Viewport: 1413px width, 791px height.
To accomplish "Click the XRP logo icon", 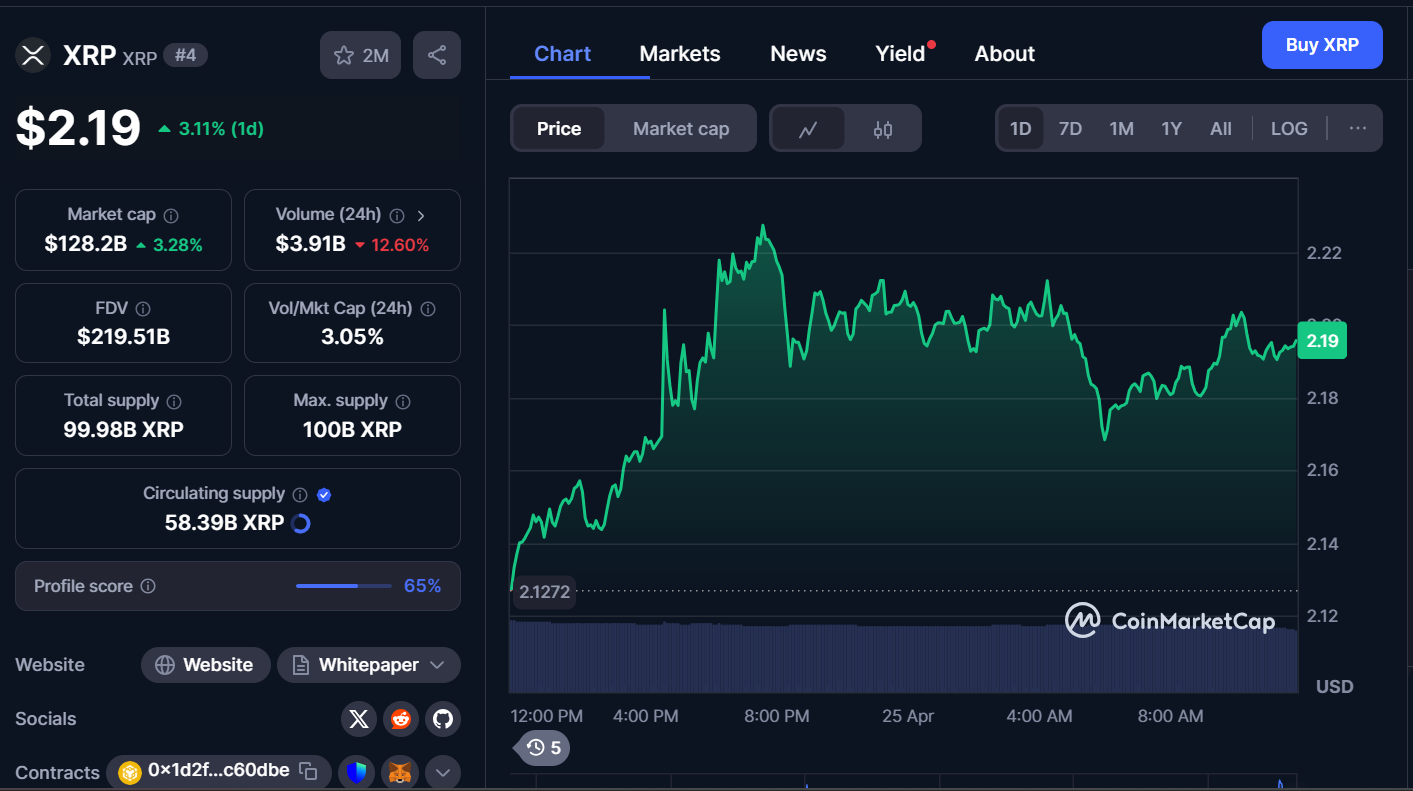I will pos(33,55).
